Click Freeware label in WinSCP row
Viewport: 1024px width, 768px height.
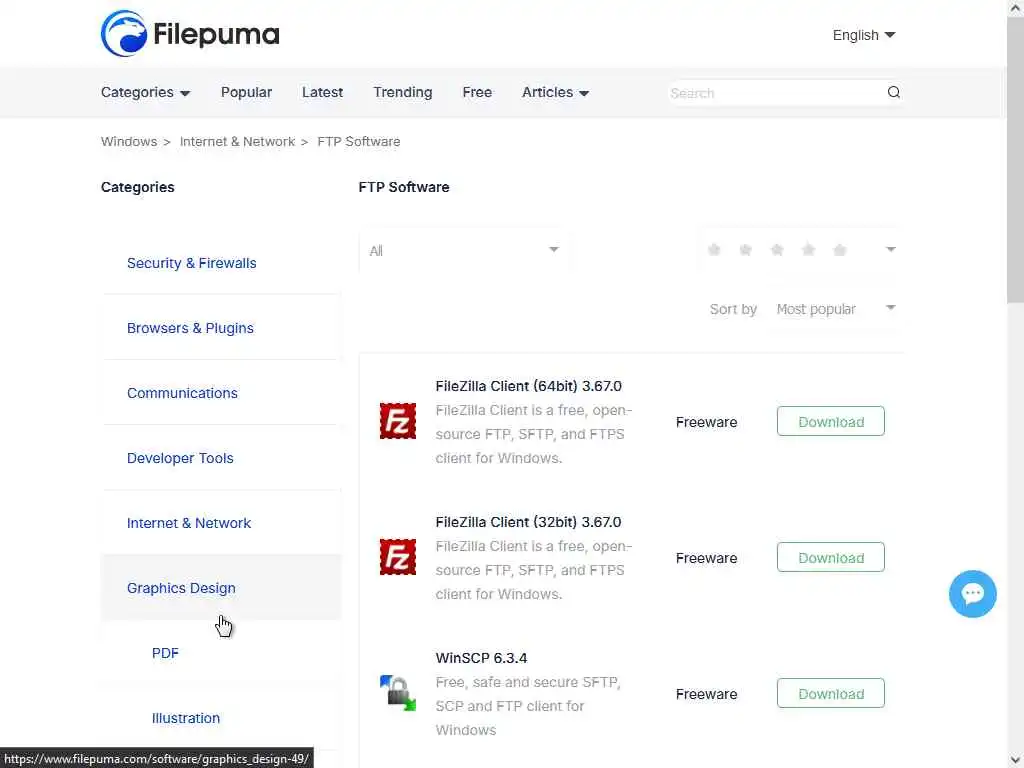706,694
